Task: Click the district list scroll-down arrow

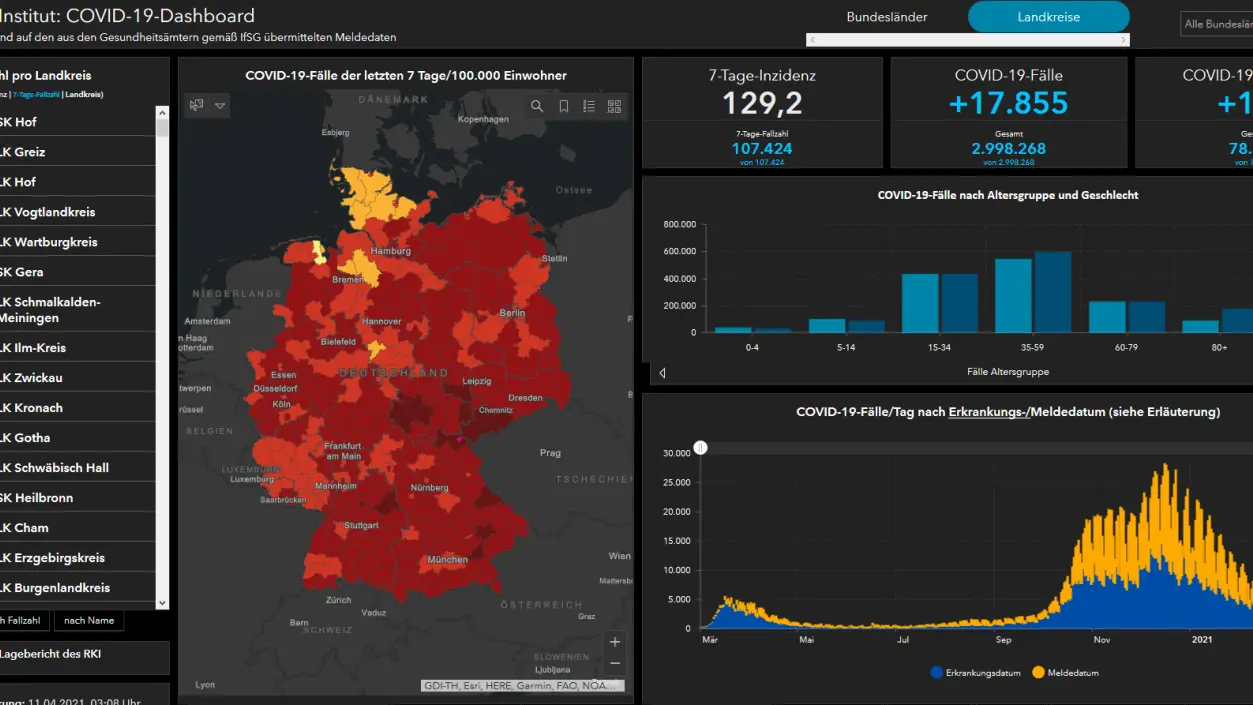Action: (x=163, y=603)
